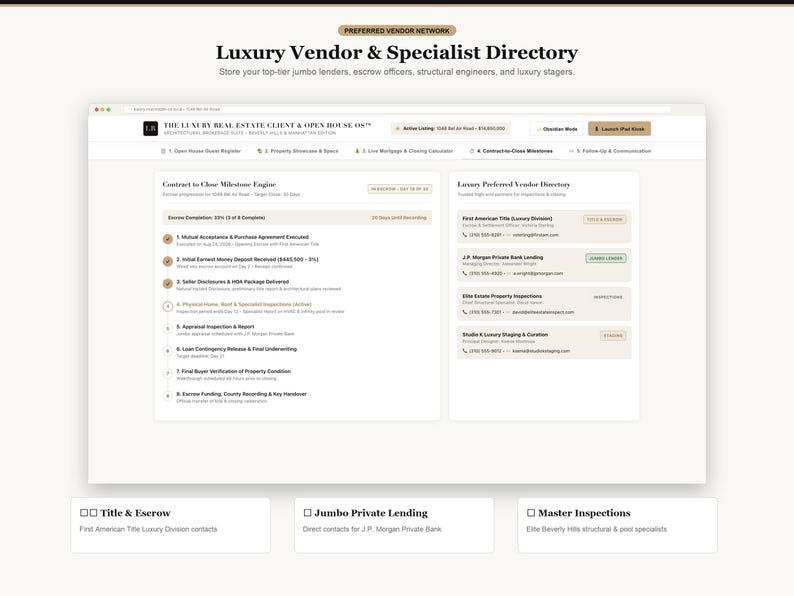Click the browser address bar in the mockup
Image resolution: width=794 pixels, height=596 pixels.
click(x=397, y=109)
